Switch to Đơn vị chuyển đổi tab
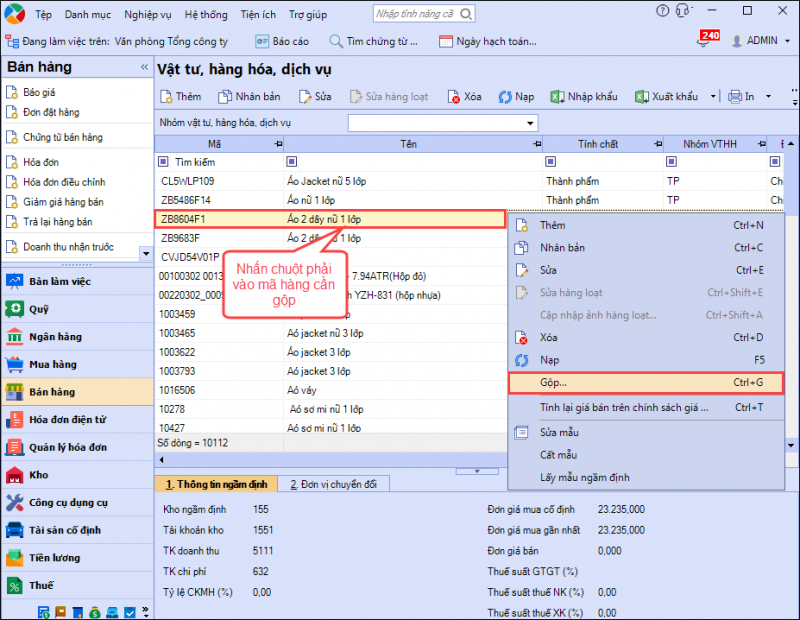800x620 pixels. click(x=333, y=485)
